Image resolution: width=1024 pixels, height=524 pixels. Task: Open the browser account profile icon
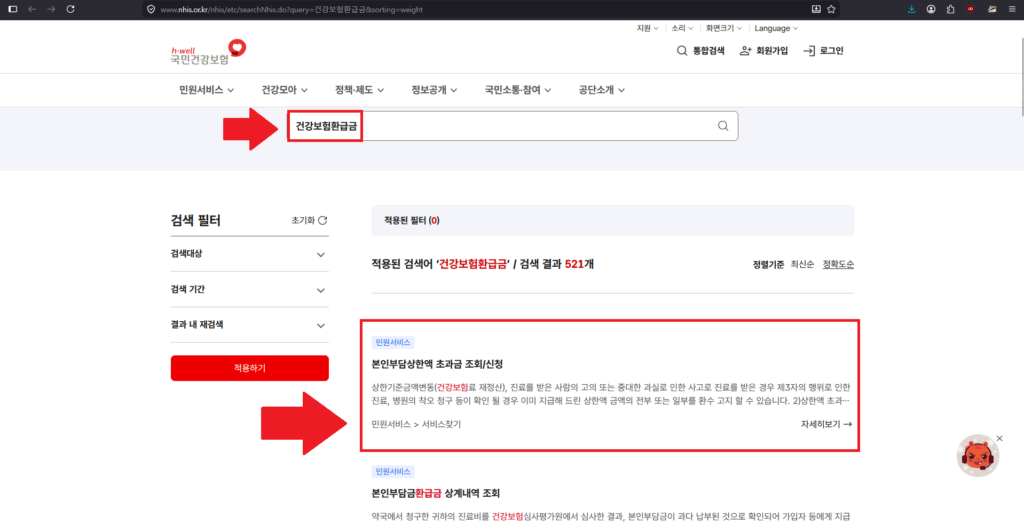931,9
